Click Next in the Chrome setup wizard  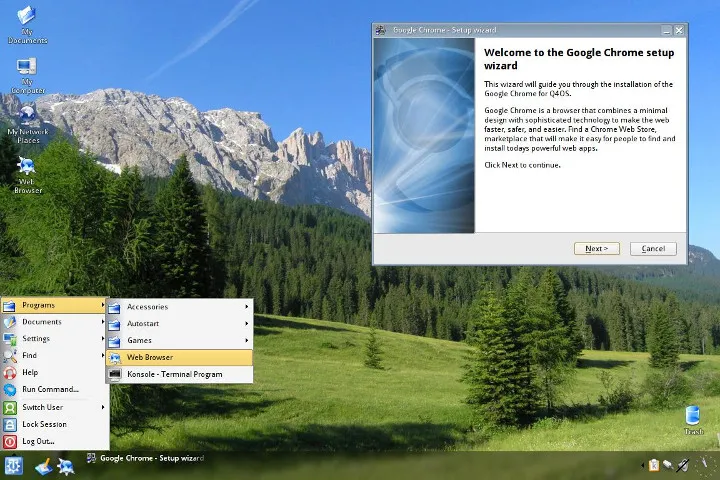596,248
